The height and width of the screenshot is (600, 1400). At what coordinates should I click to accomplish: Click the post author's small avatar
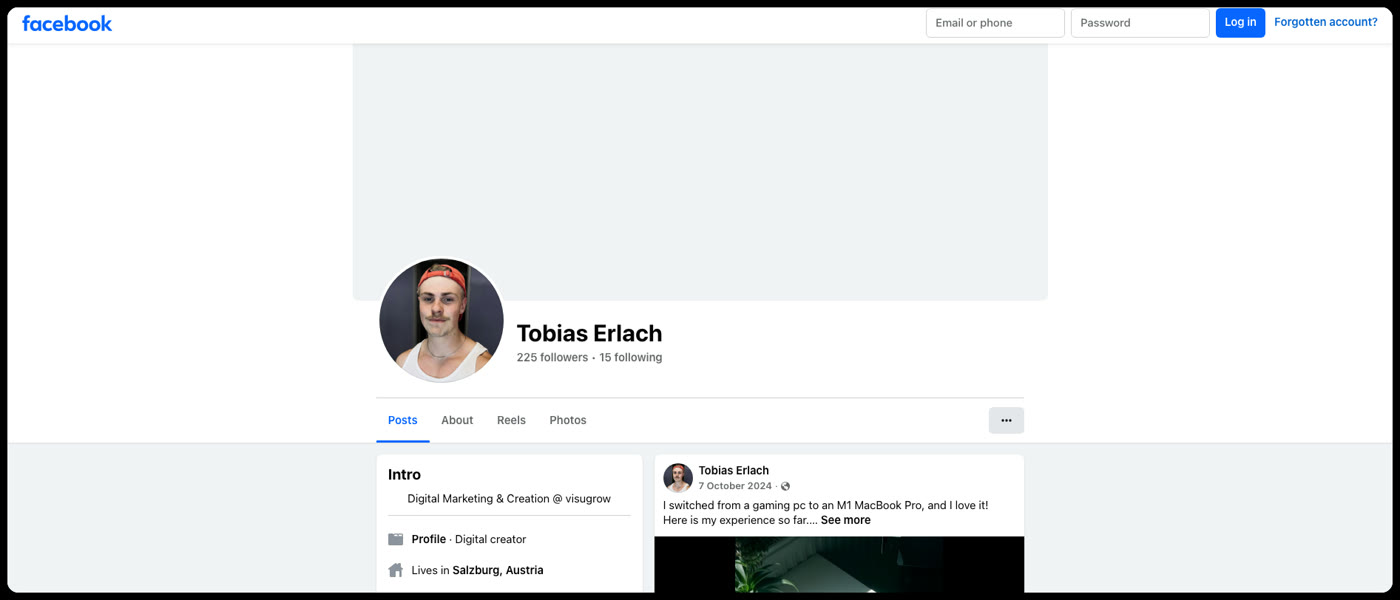678,478
